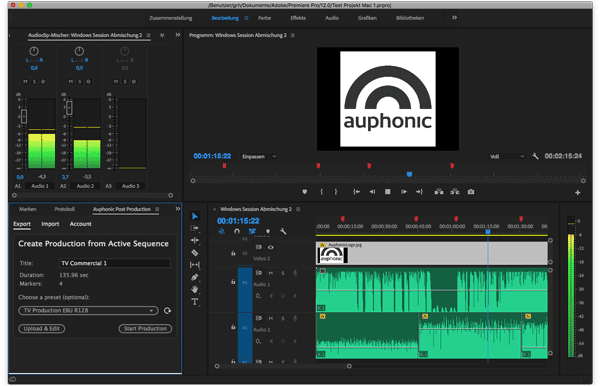Open timeline sequence panel menu
The width and height of the screenshot is (600, 386).
click(298, 209)
